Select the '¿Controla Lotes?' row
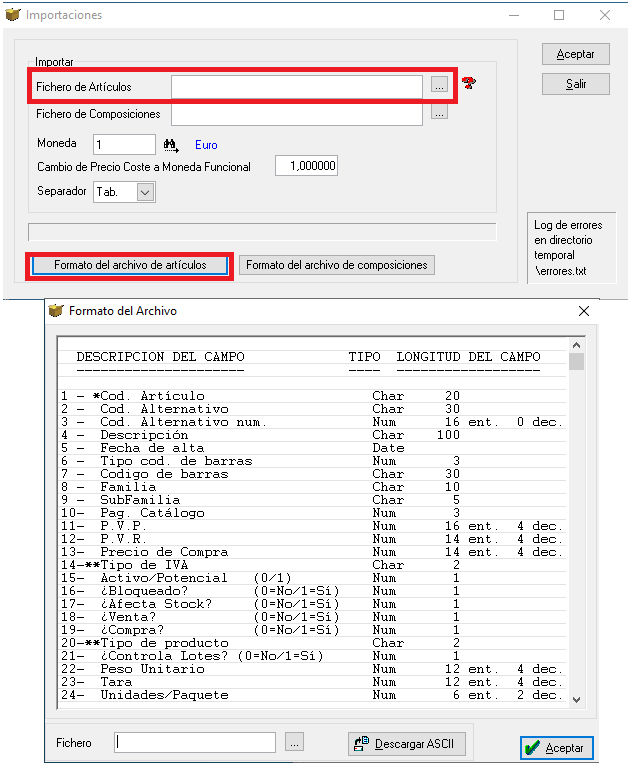 click(312, 656)
